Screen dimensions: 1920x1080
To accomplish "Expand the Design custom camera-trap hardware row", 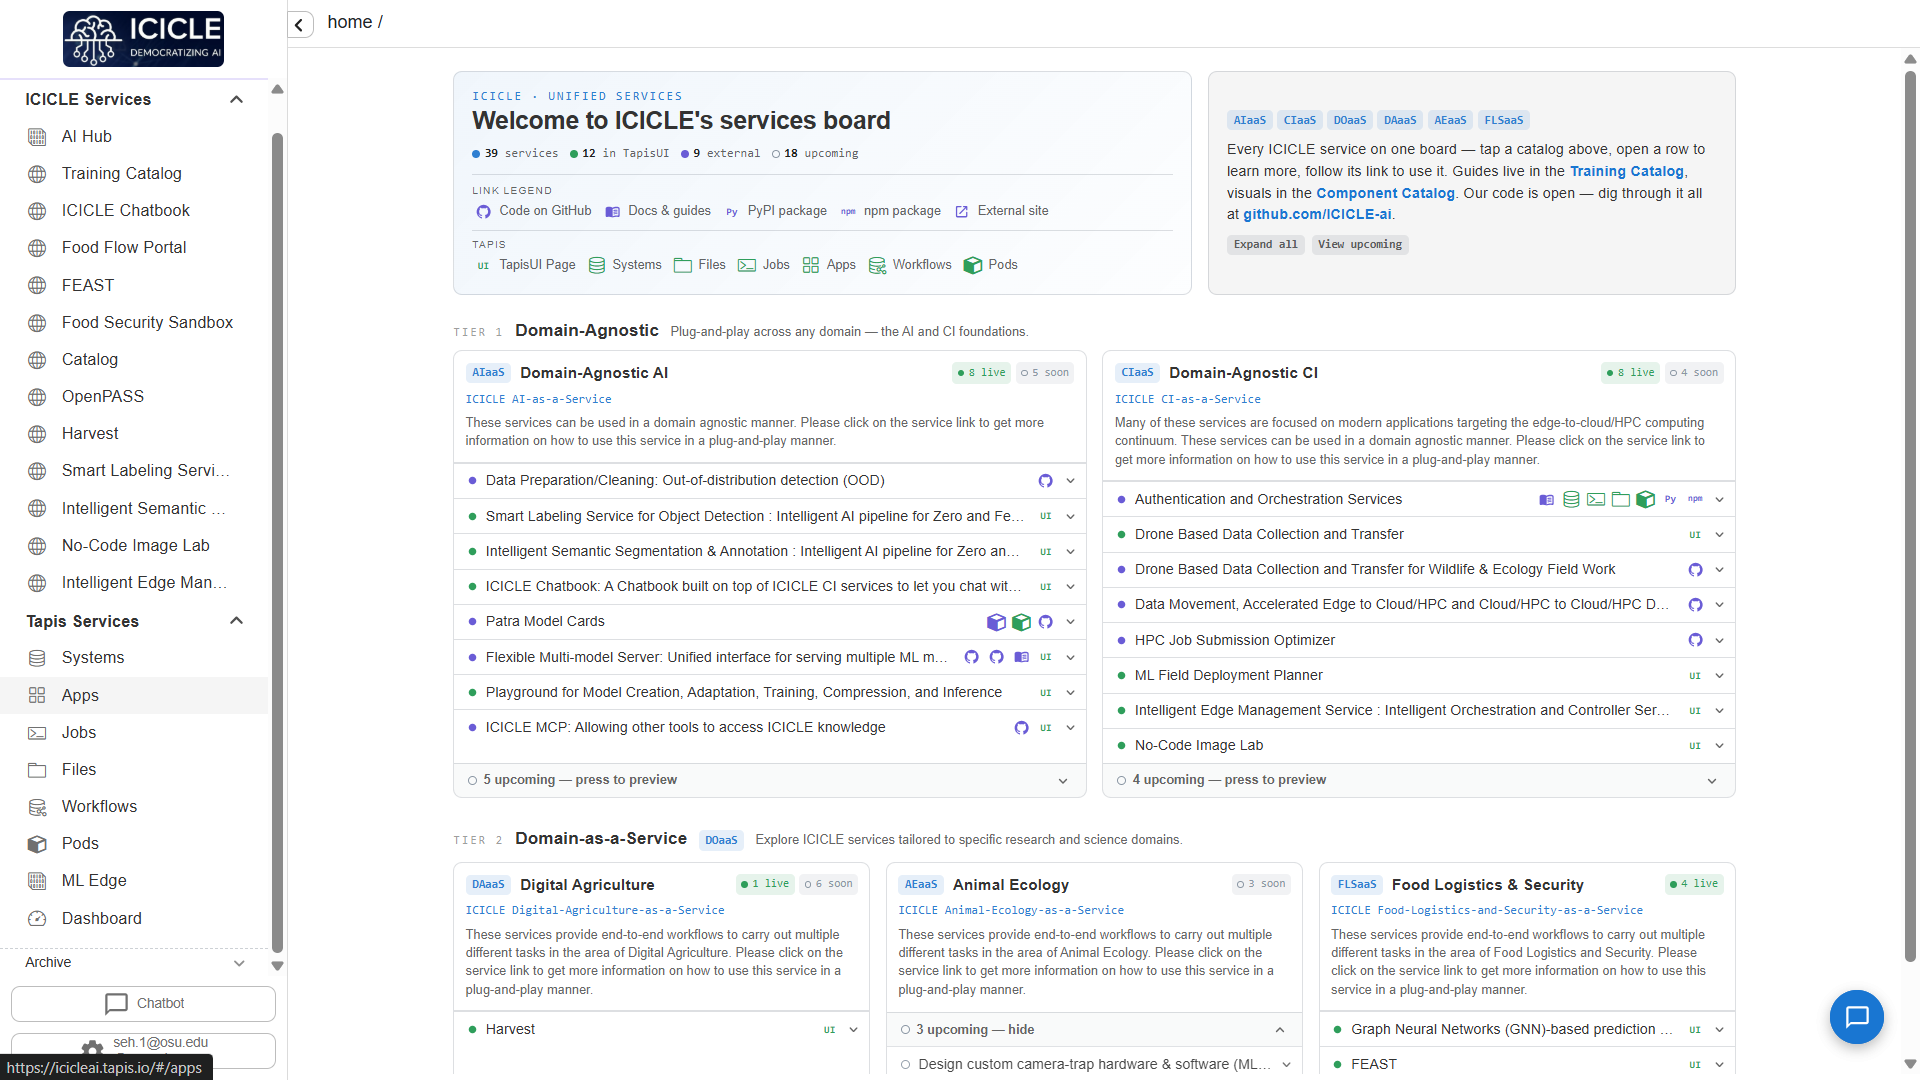I will [1286, 1065].
